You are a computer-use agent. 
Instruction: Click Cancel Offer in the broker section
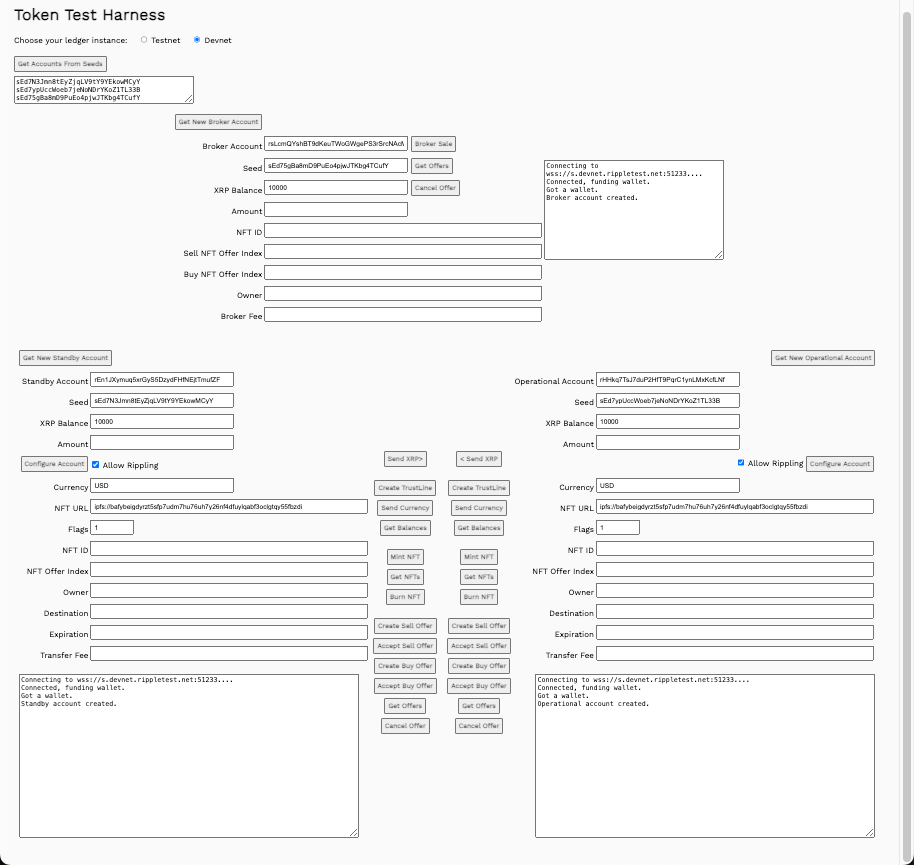coord(433,187)
